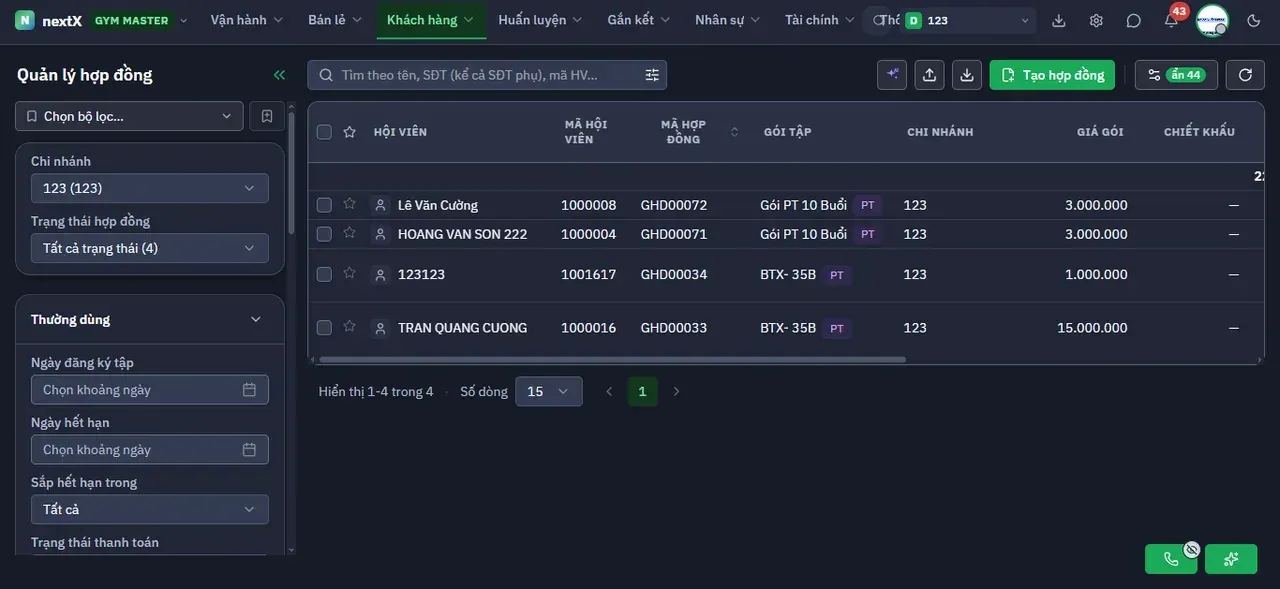Change Số dòng rows-per-page dropdown

549,392
